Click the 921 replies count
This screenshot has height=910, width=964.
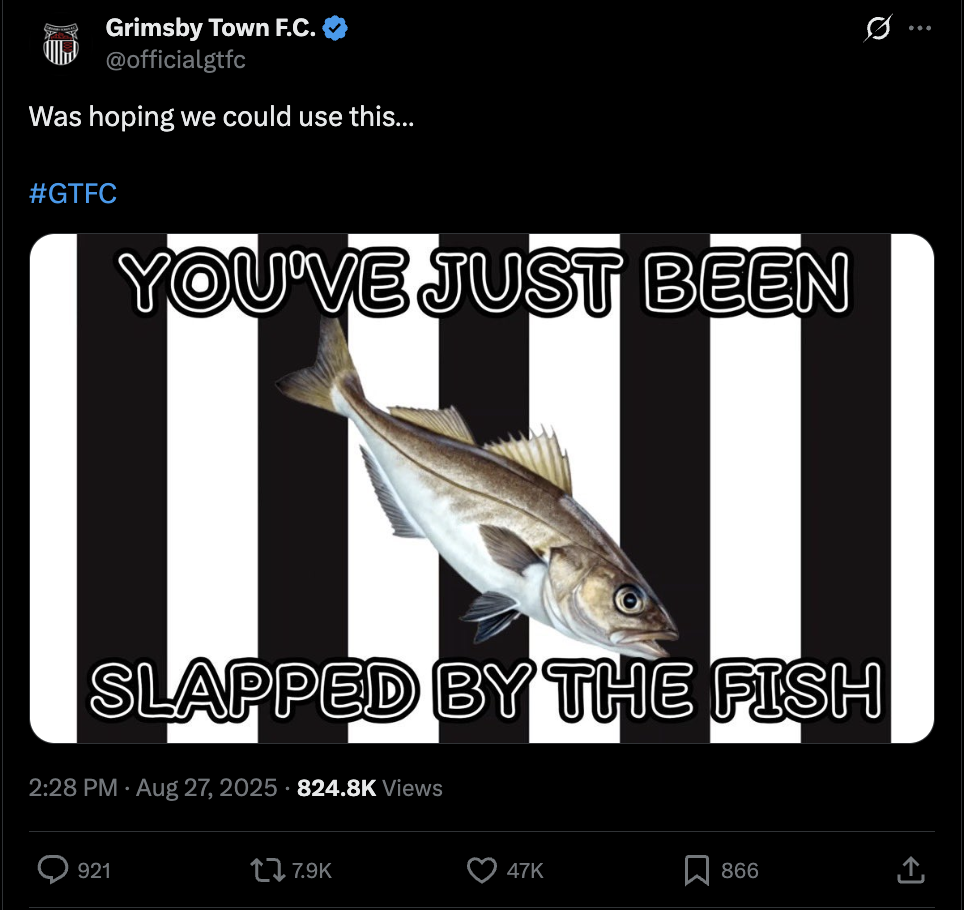(94, 871)
